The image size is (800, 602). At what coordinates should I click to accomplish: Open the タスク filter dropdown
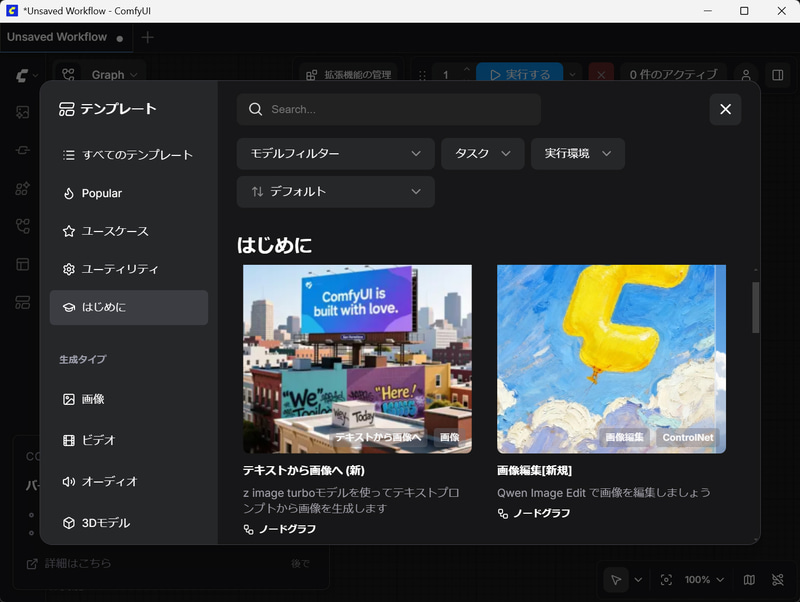(x=482, y=154)
